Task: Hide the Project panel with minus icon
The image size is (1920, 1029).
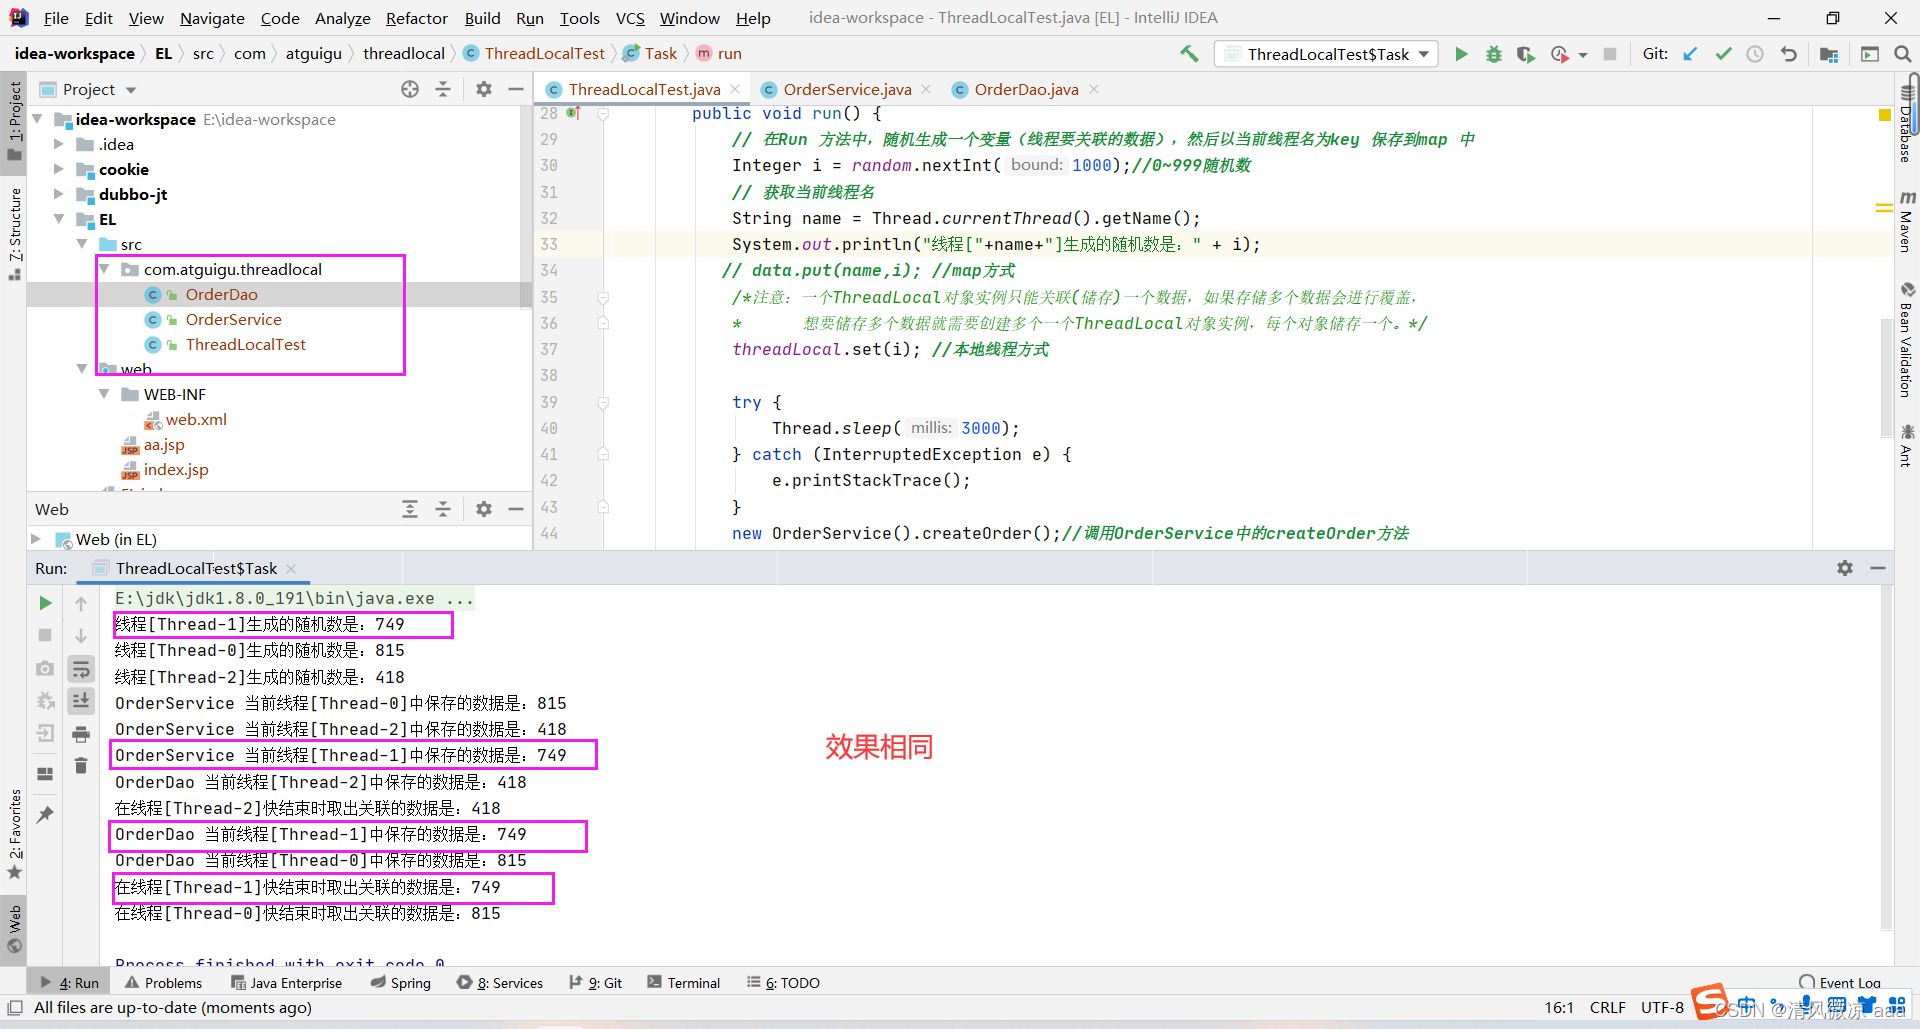Action: pyautogui.click(x=516, y=89)
